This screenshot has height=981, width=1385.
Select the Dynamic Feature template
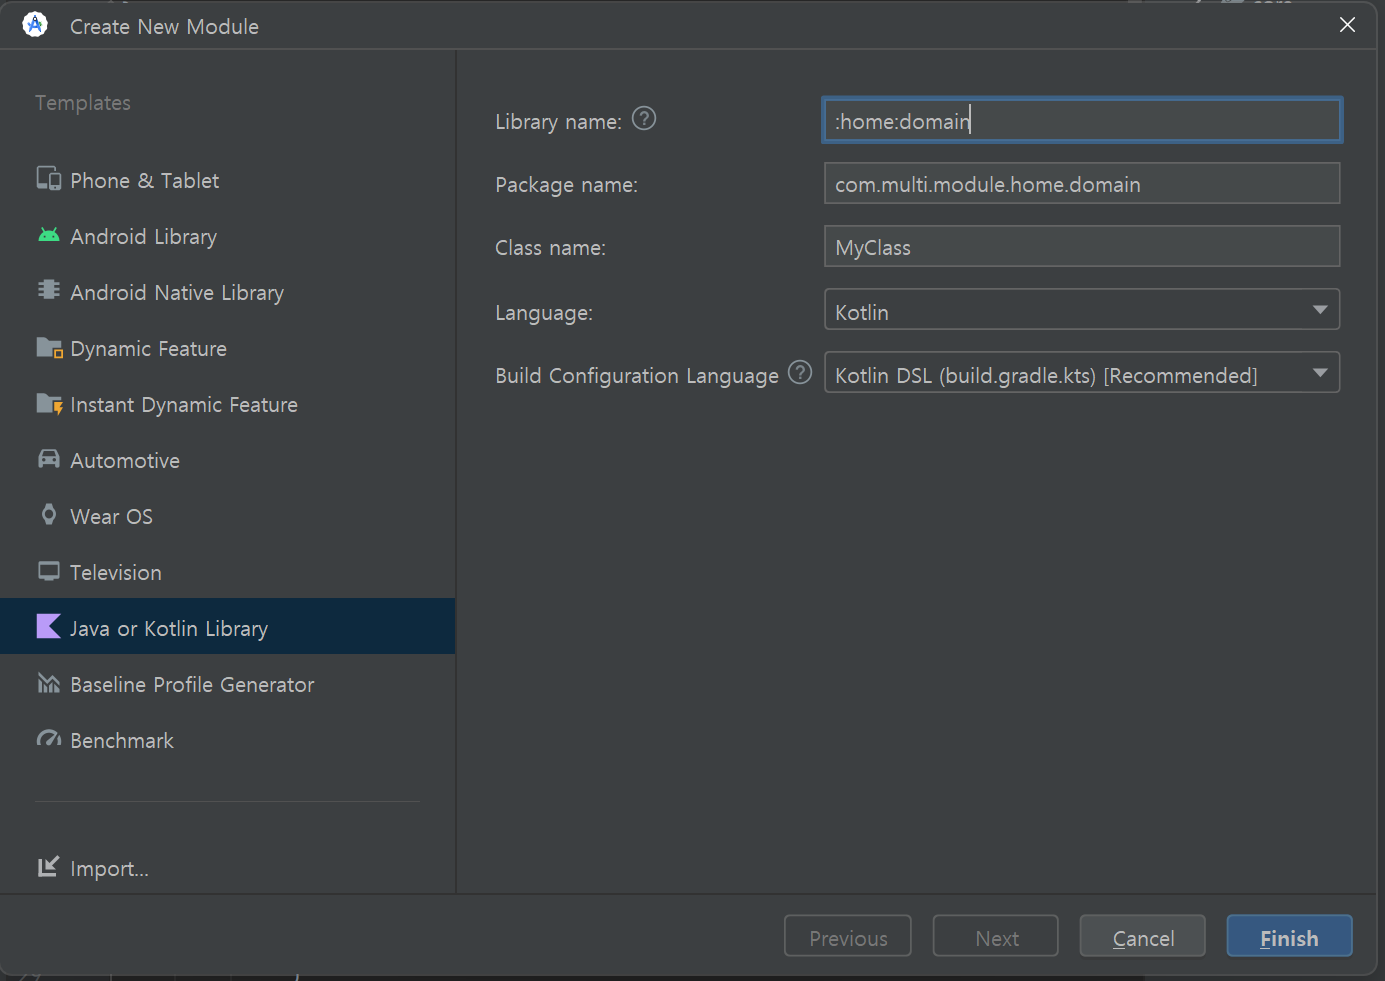pos(228,348)
